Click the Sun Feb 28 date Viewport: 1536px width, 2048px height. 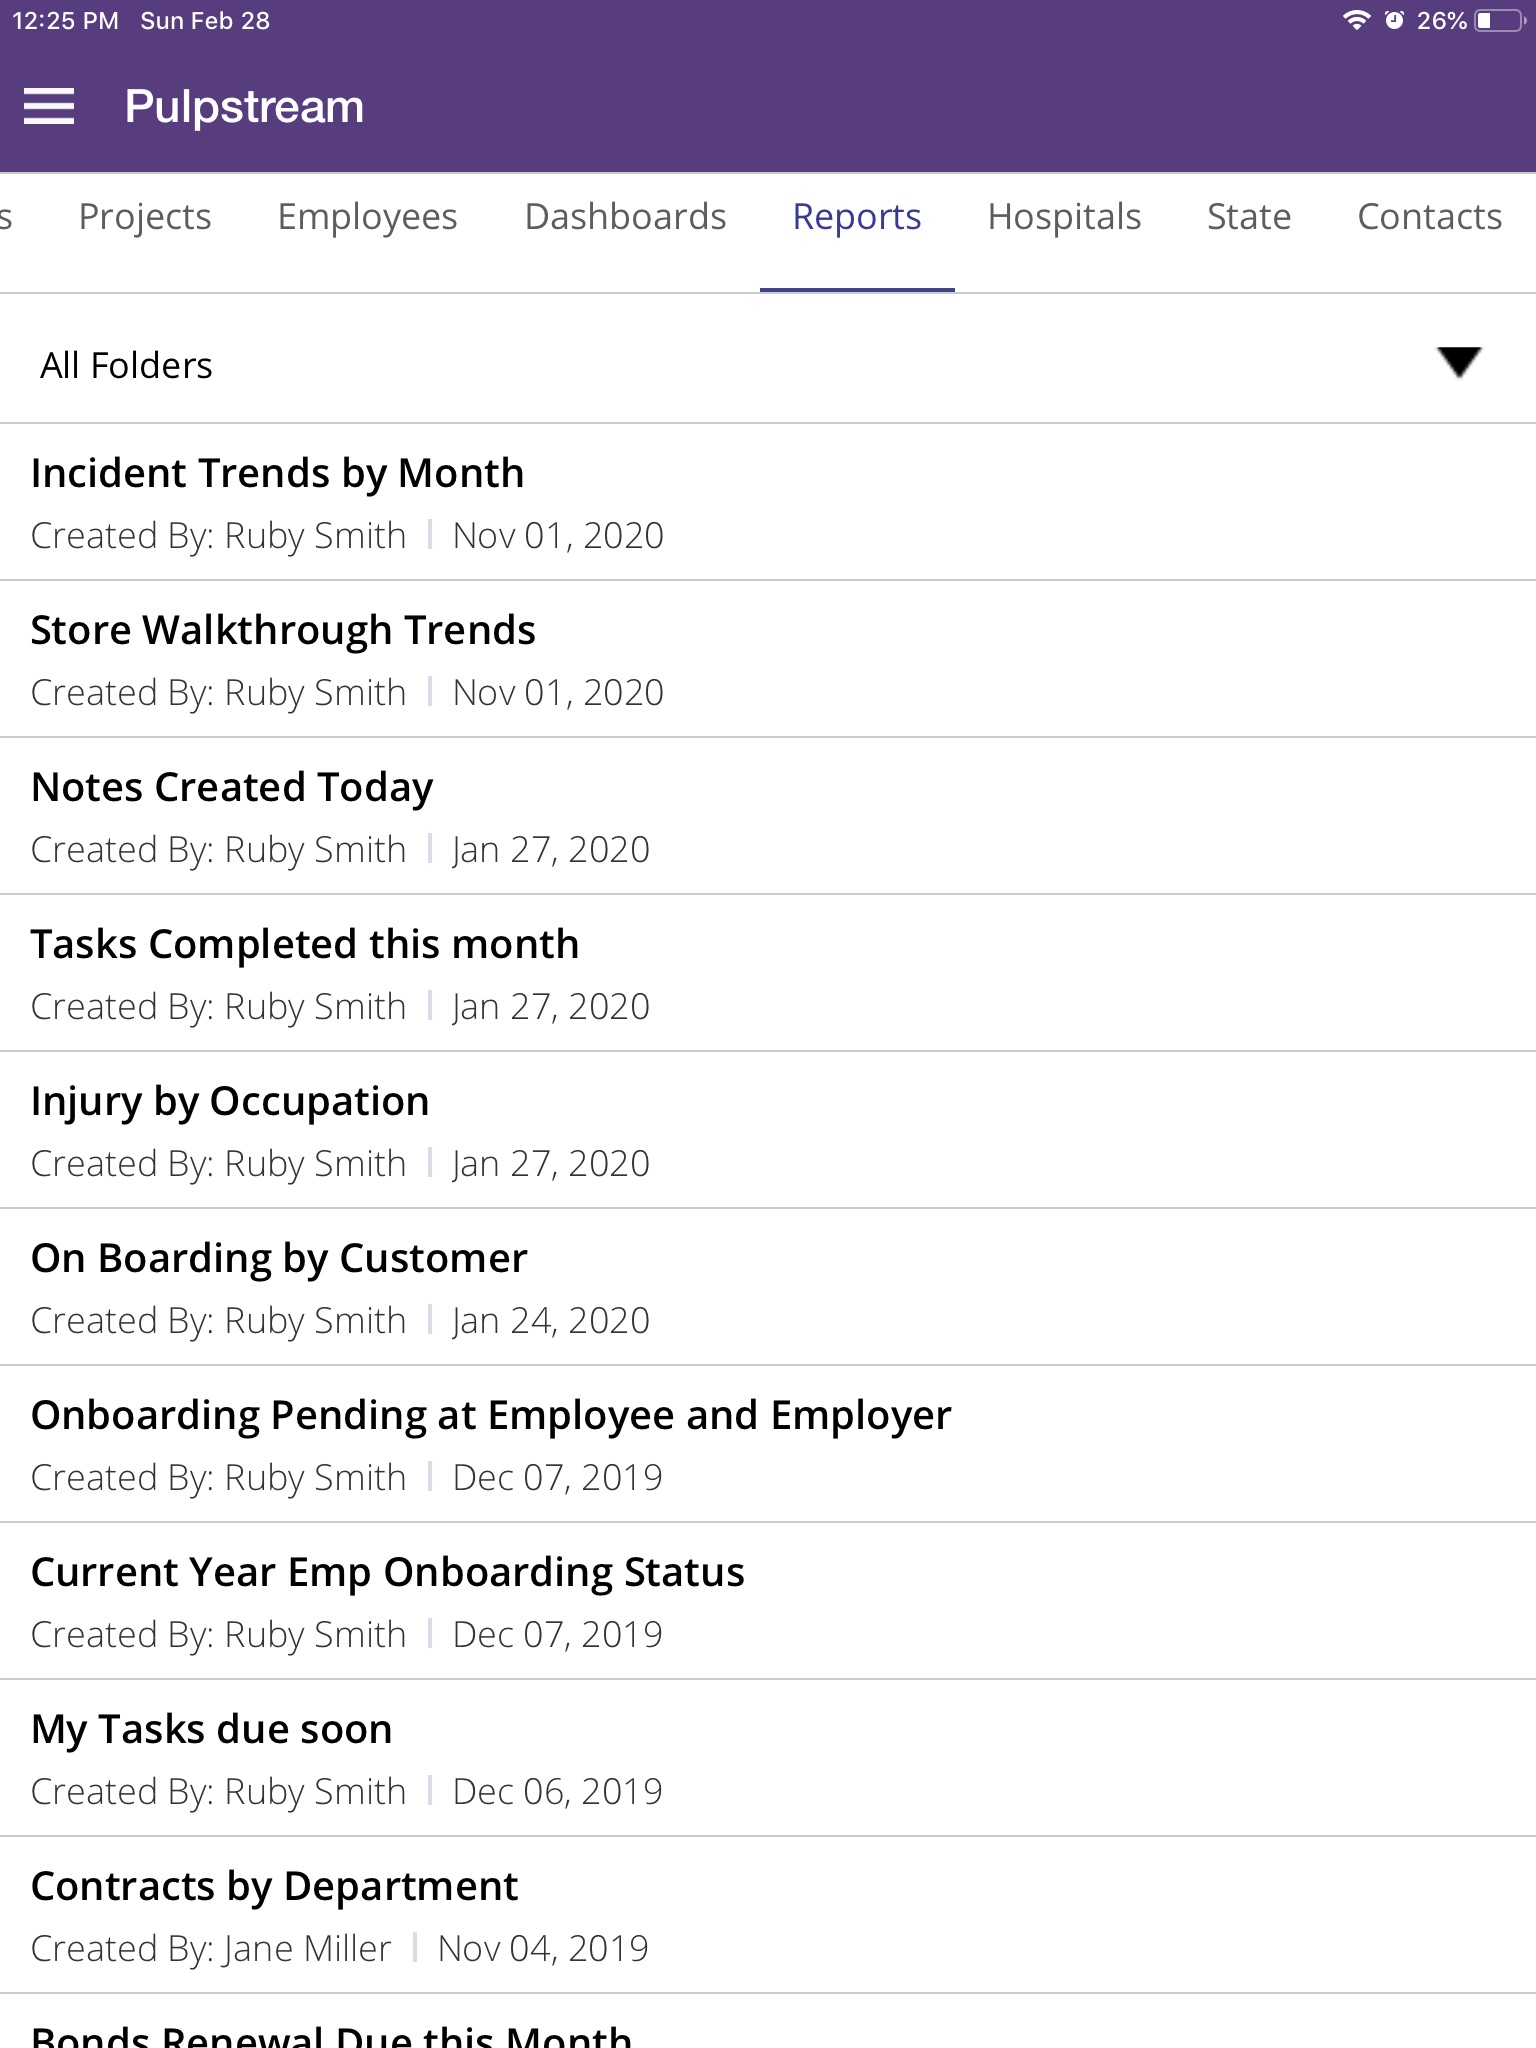[205, 21]
